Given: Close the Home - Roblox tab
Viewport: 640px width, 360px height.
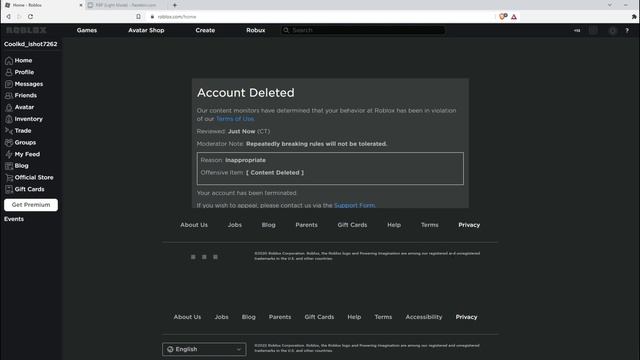Looking at the screenshot, I should tap(80, 5).
